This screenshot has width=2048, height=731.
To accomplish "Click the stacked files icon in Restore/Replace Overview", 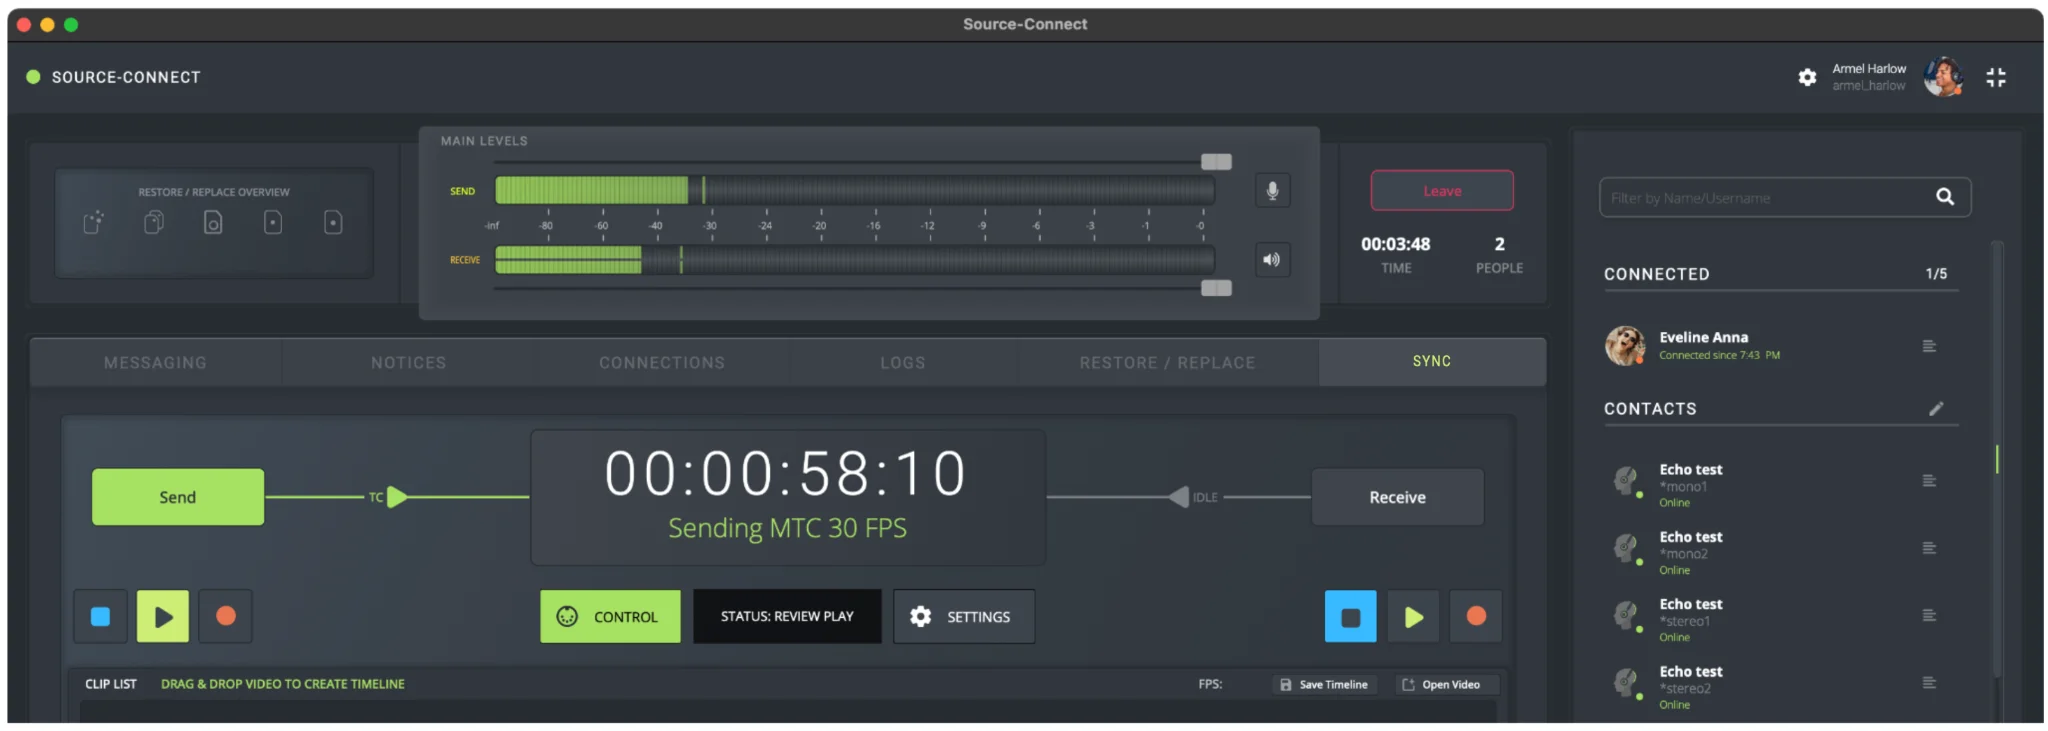I will pos(153,222).
